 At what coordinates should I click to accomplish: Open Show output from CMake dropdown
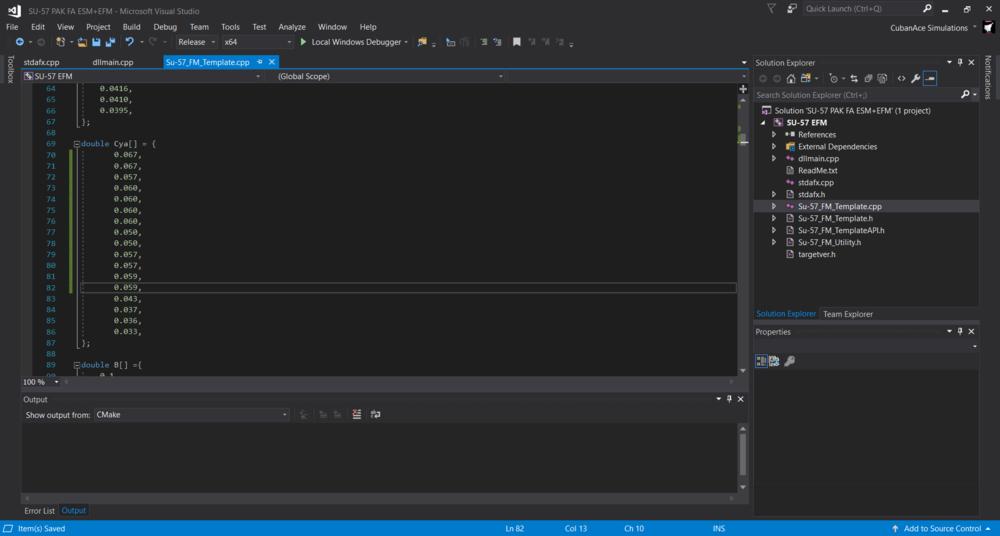coord(191,415)
